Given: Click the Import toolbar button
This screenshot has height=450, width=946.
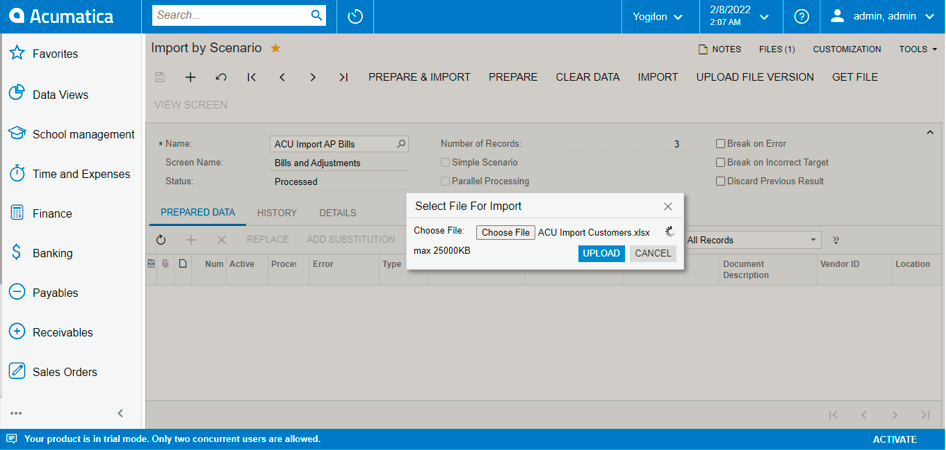Looking at the screenshot, I should click(658, 77).
